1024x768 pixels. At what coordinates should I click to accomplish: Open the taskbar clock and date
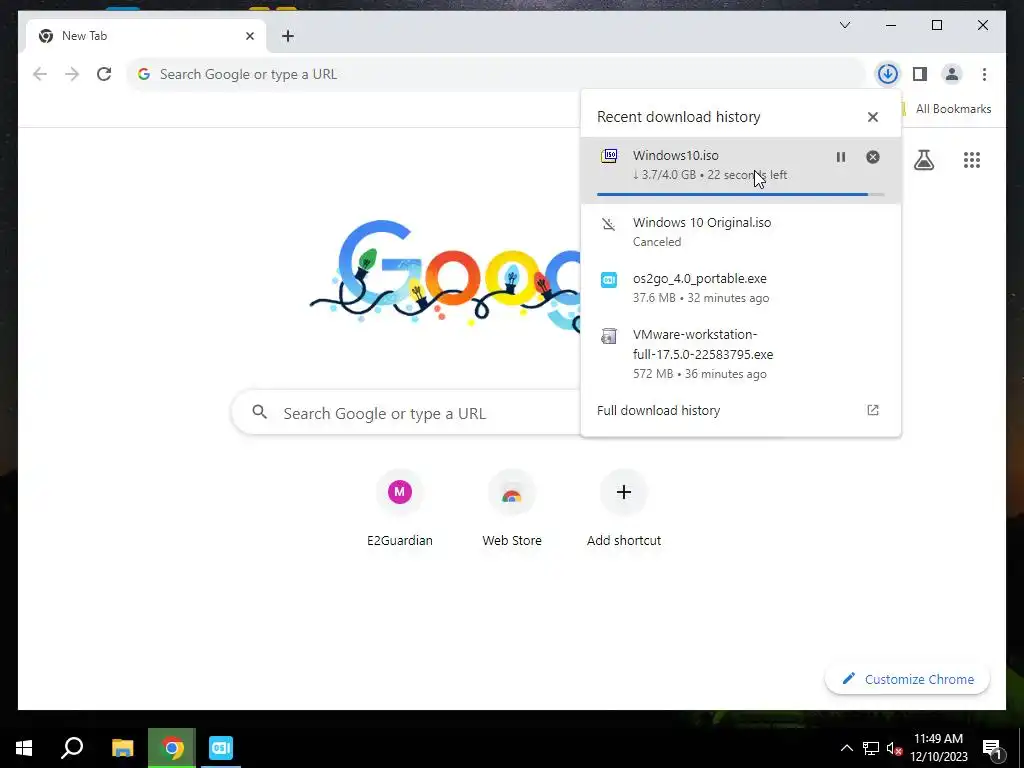(939, 748)
